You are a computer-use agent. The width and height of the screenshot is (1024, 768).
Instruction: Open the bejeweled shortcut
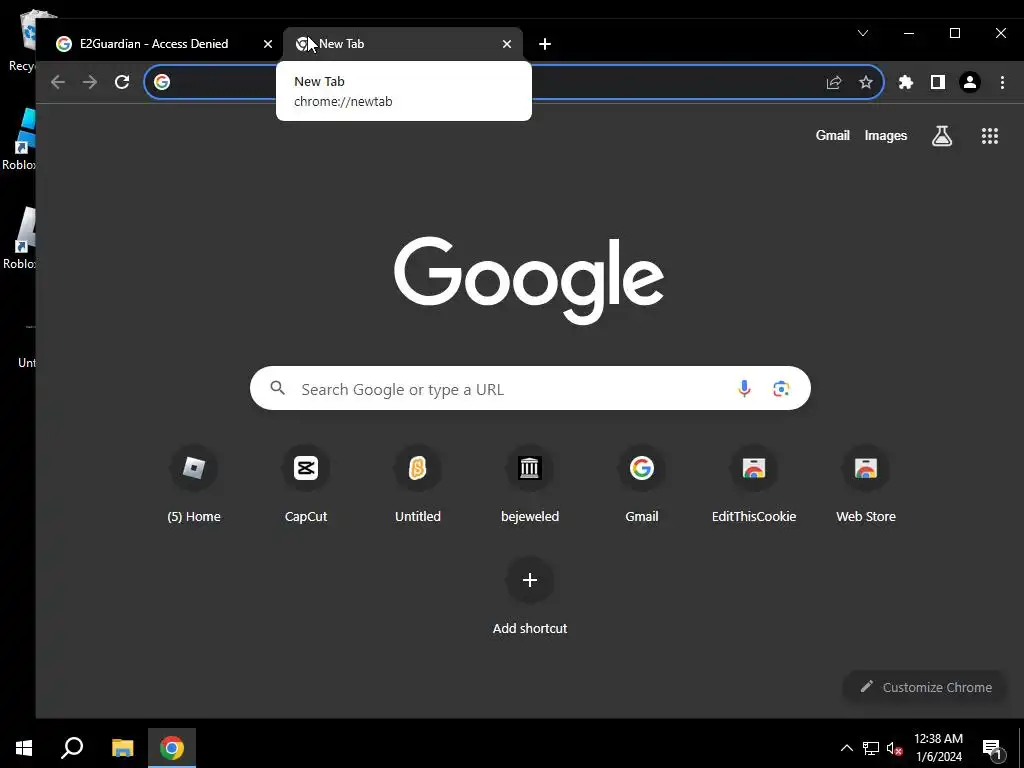[530, 485]
